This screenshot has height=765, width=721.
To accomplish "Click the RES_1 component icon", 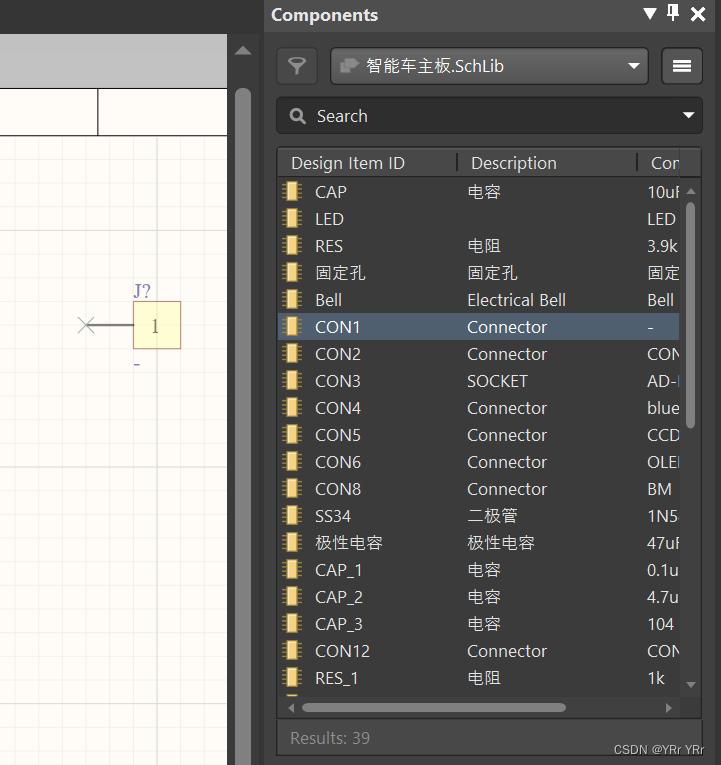I will point(292,677).
